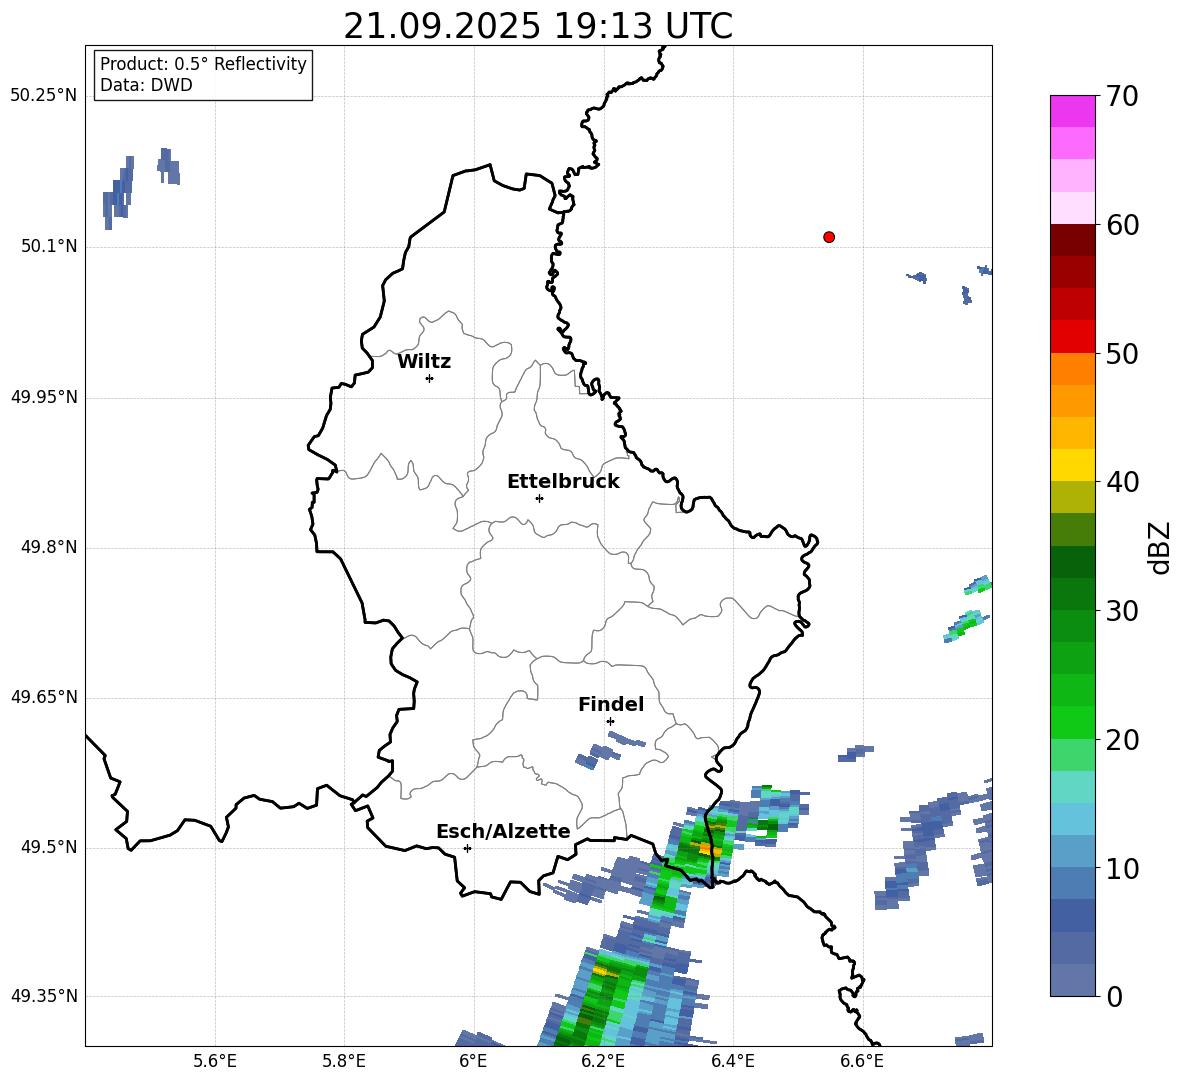Click the '6°E' longitude label
This screenshot has height=1081, width=1184.
473,1061
